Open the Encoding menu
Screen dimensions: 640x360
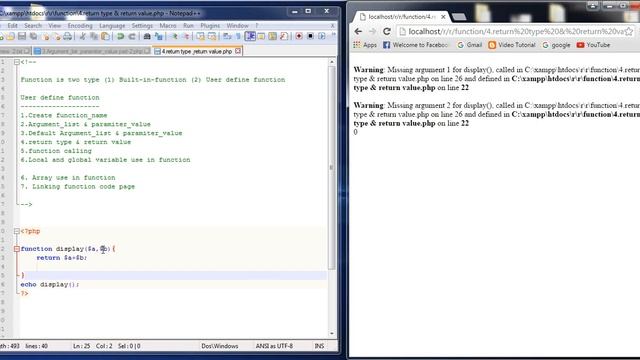tap(80, 25)
